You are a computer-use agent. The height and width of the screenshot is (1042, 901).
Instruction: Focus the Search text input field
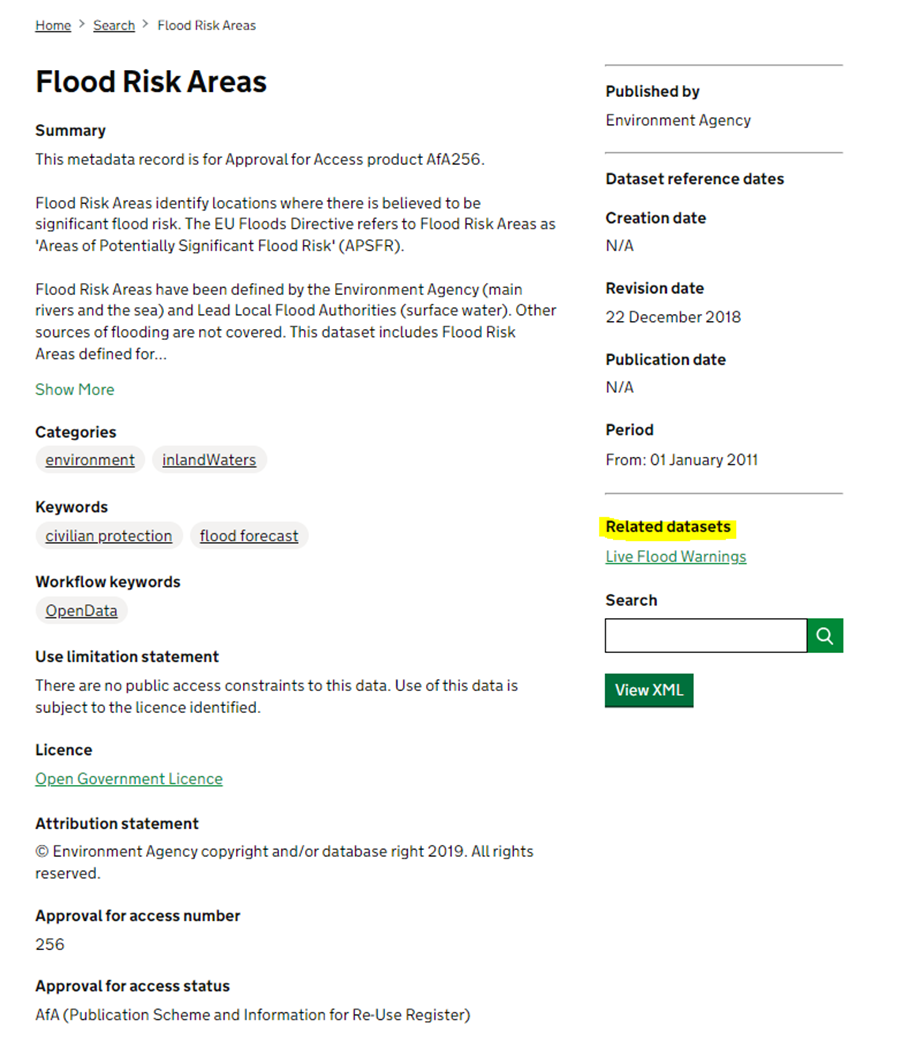click(706, 636)
